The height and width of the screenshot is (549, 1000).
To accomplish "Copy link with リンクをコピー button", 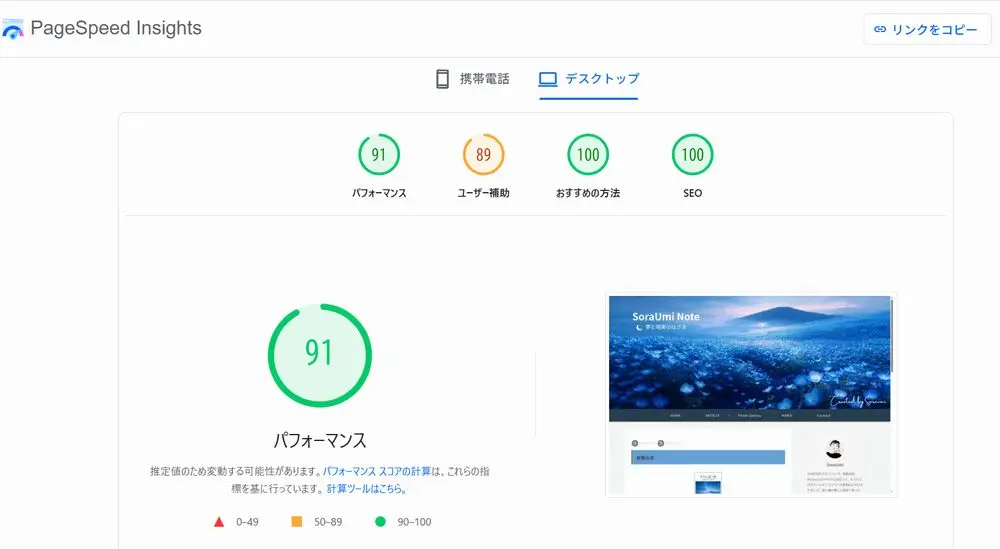I will (927, 29).
